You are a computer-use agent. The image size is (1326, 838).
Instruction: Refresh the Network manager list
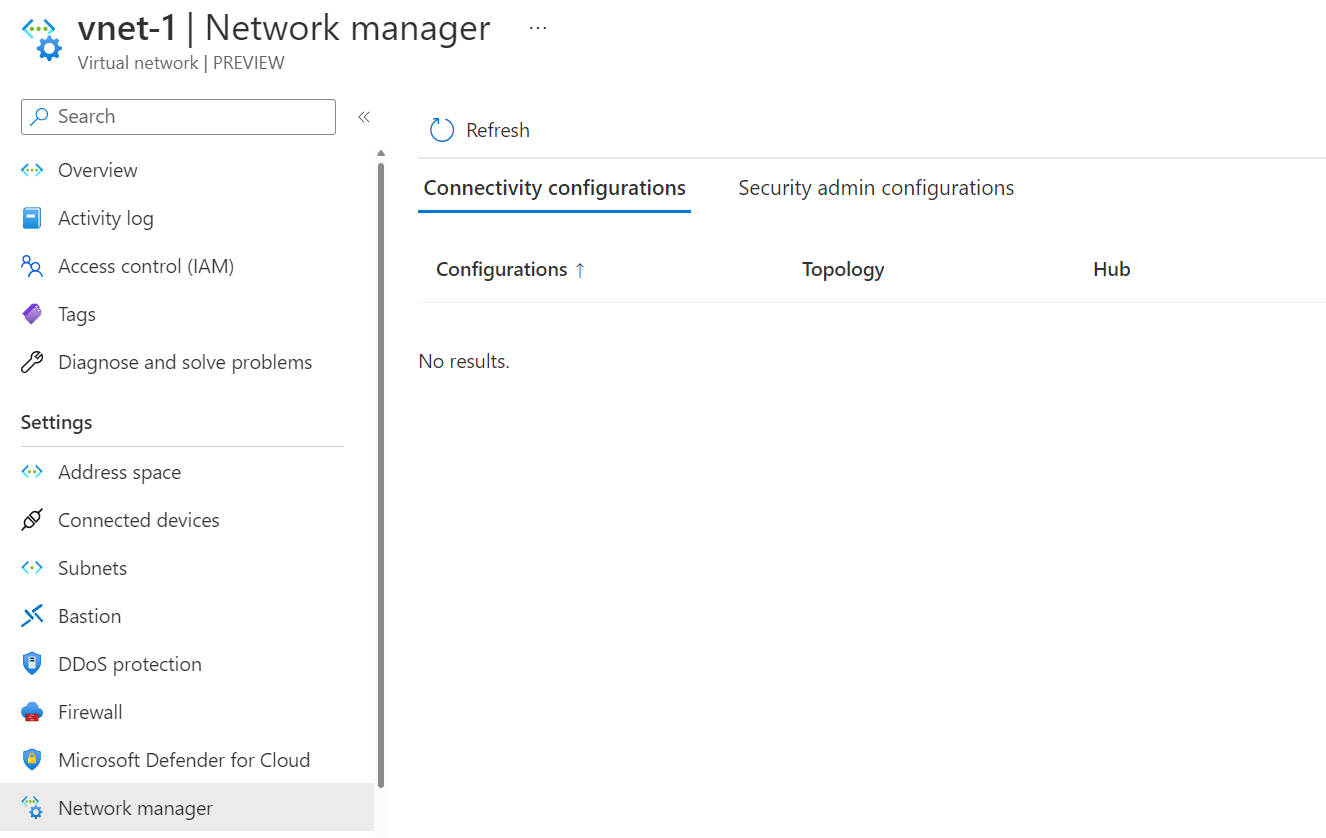click(x=480, y=130)
